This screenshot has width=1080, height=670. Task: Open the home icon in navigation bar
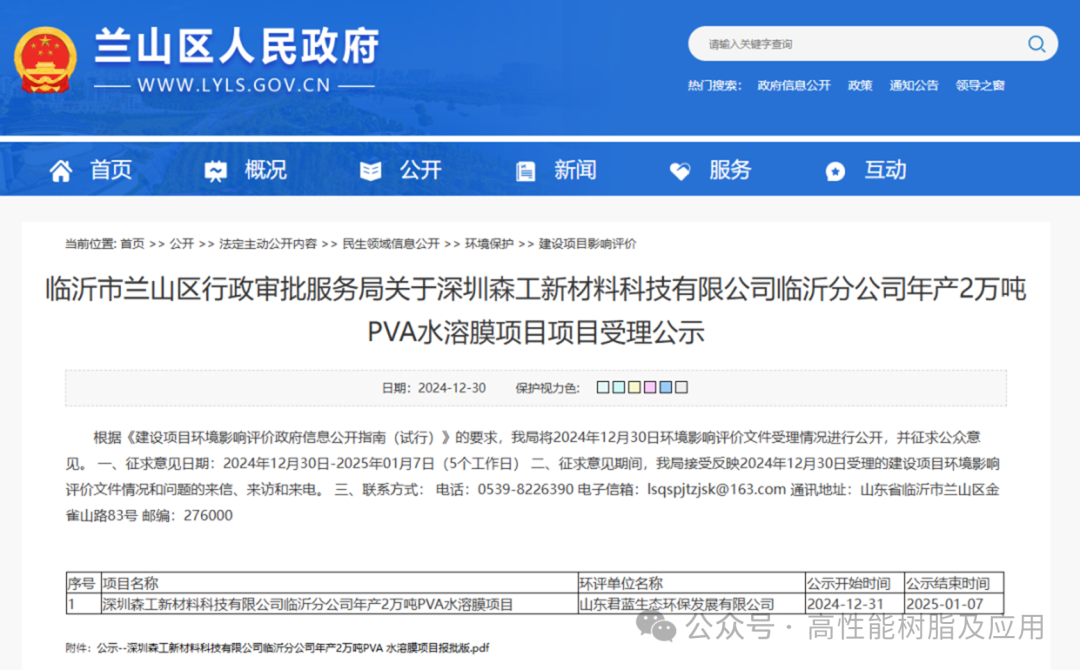point(61,171)
